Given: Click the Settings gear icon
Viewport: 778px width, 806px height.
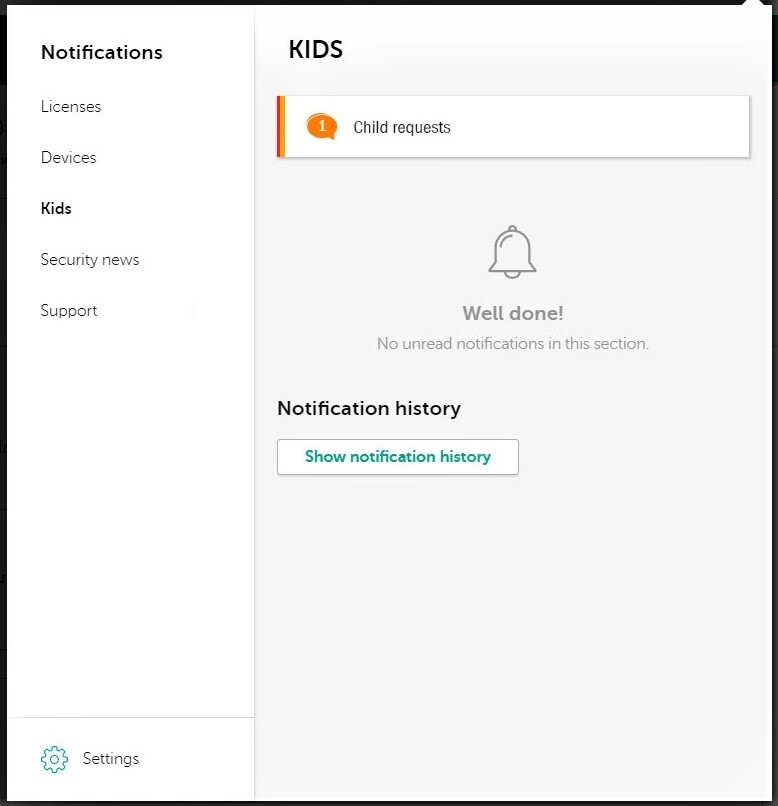Looking at the screenshot, I should (54, 759).
